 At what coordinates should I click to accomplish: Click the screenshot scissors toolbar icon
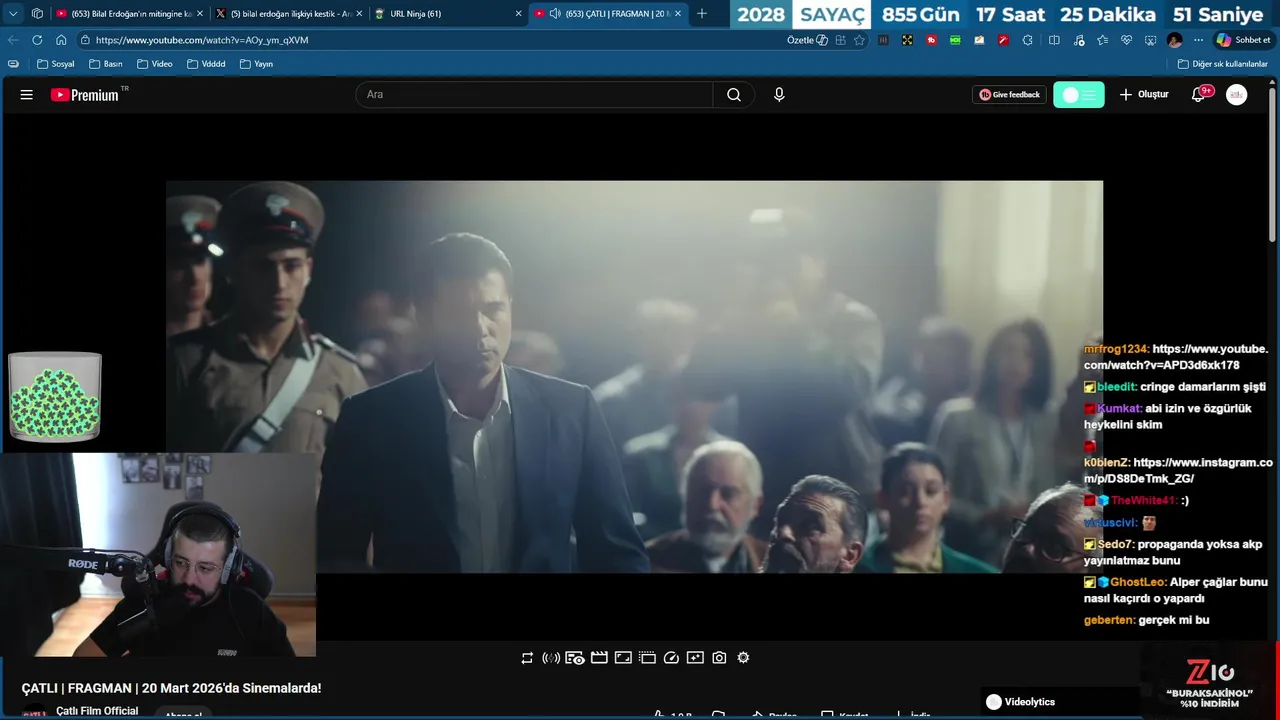click(1150, 40)
